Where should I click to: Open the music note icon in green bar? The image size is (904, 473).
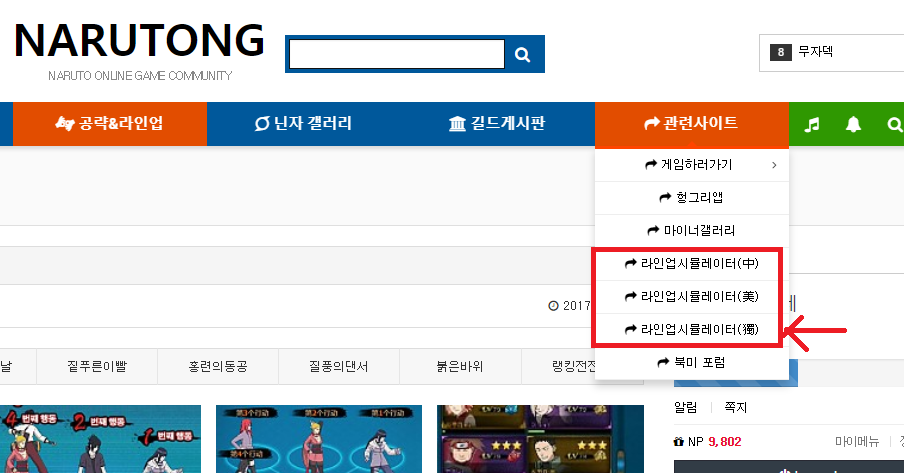[812, 124]
